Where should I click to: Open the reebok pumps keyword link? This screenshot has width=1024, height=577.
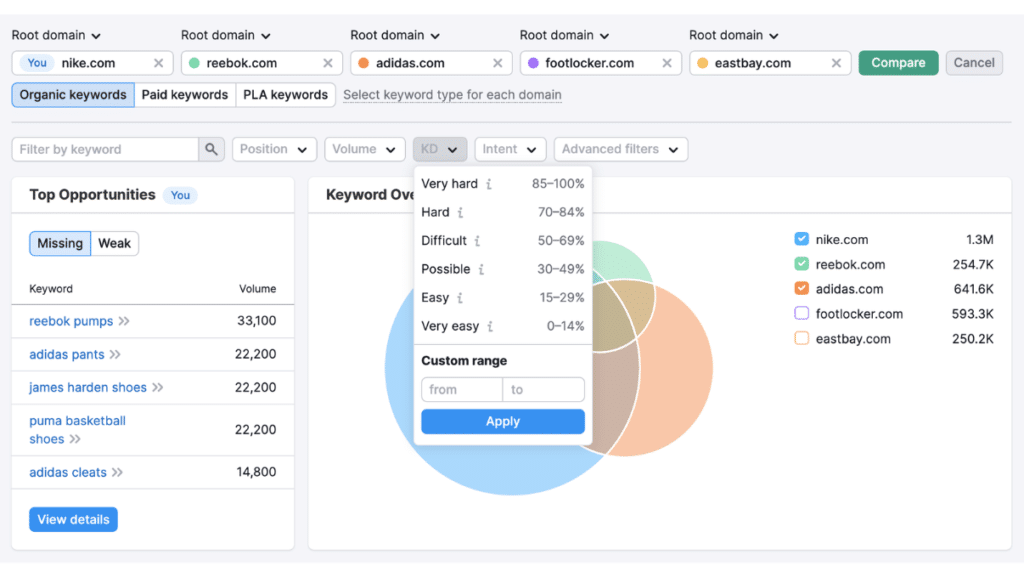[71, 321]
